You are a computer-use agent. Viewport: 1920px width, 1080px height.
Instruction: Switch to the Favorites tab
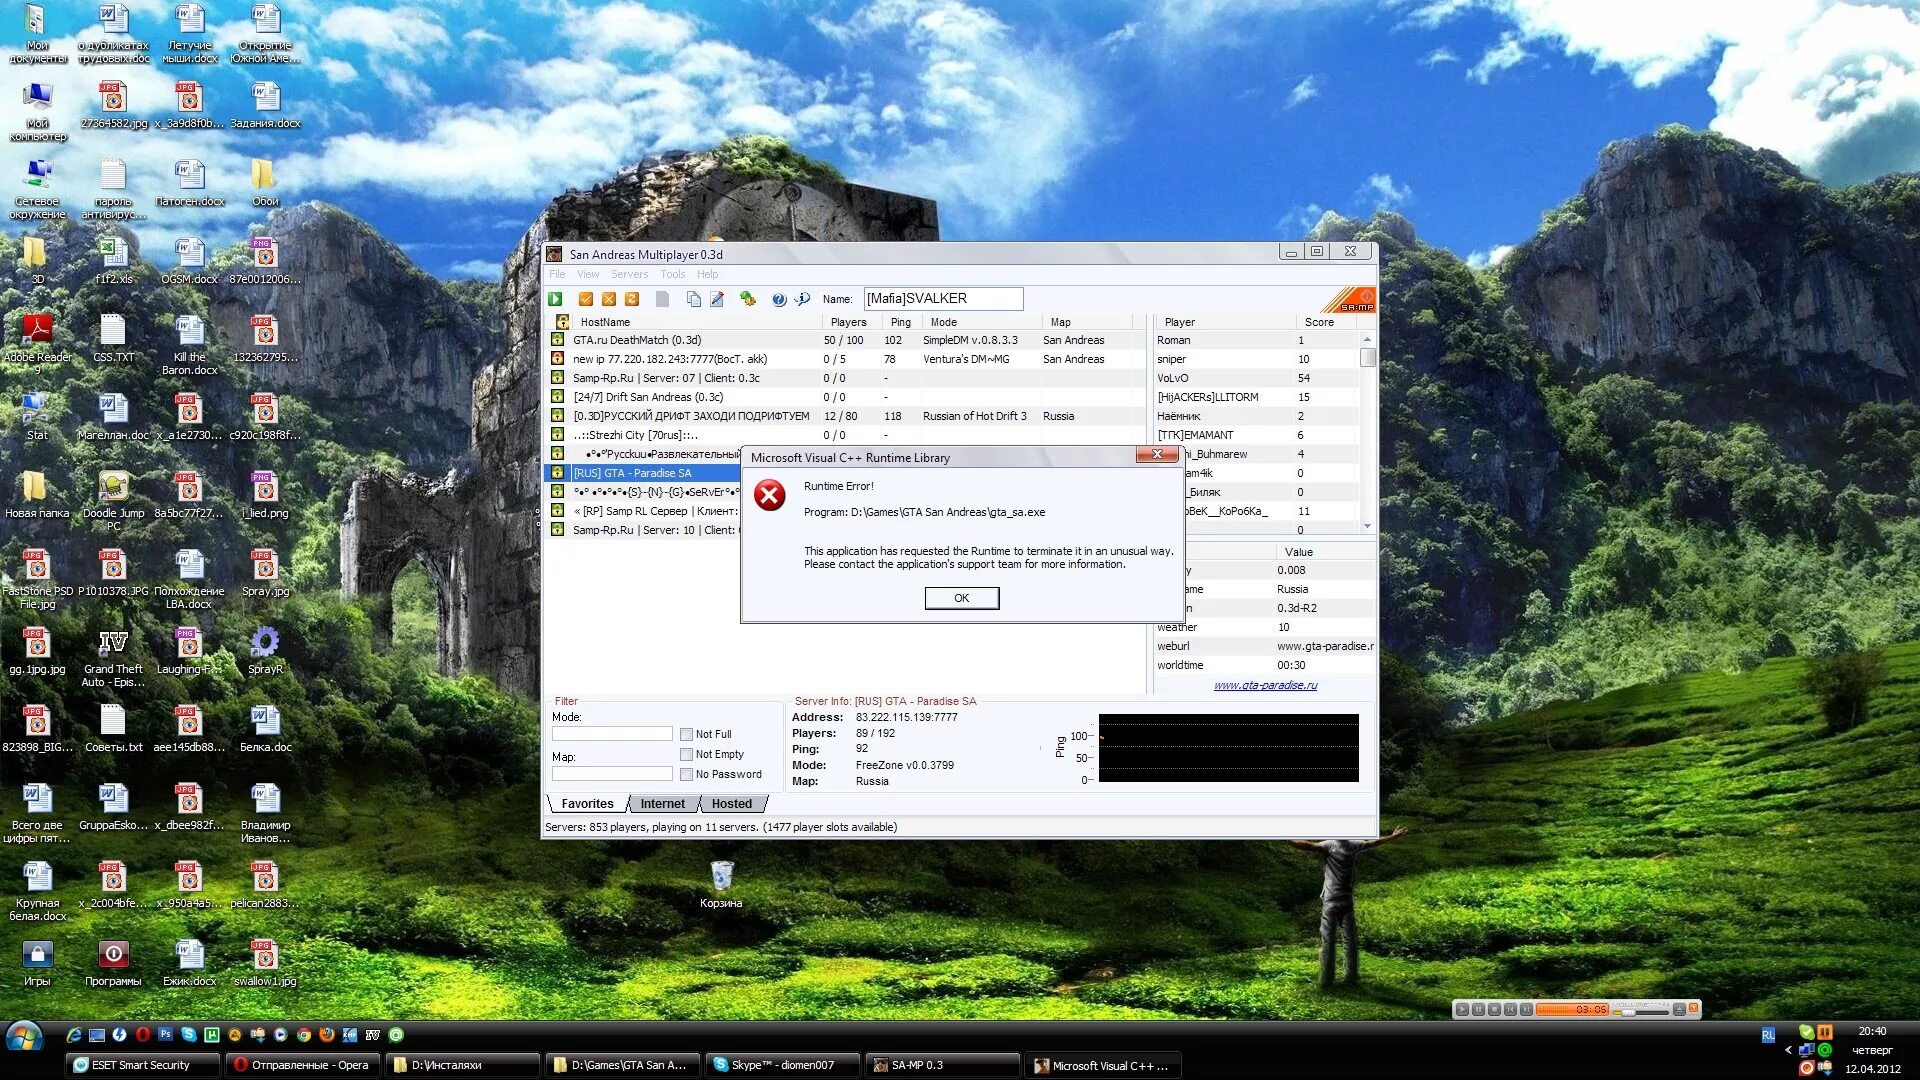pos(587,804)
